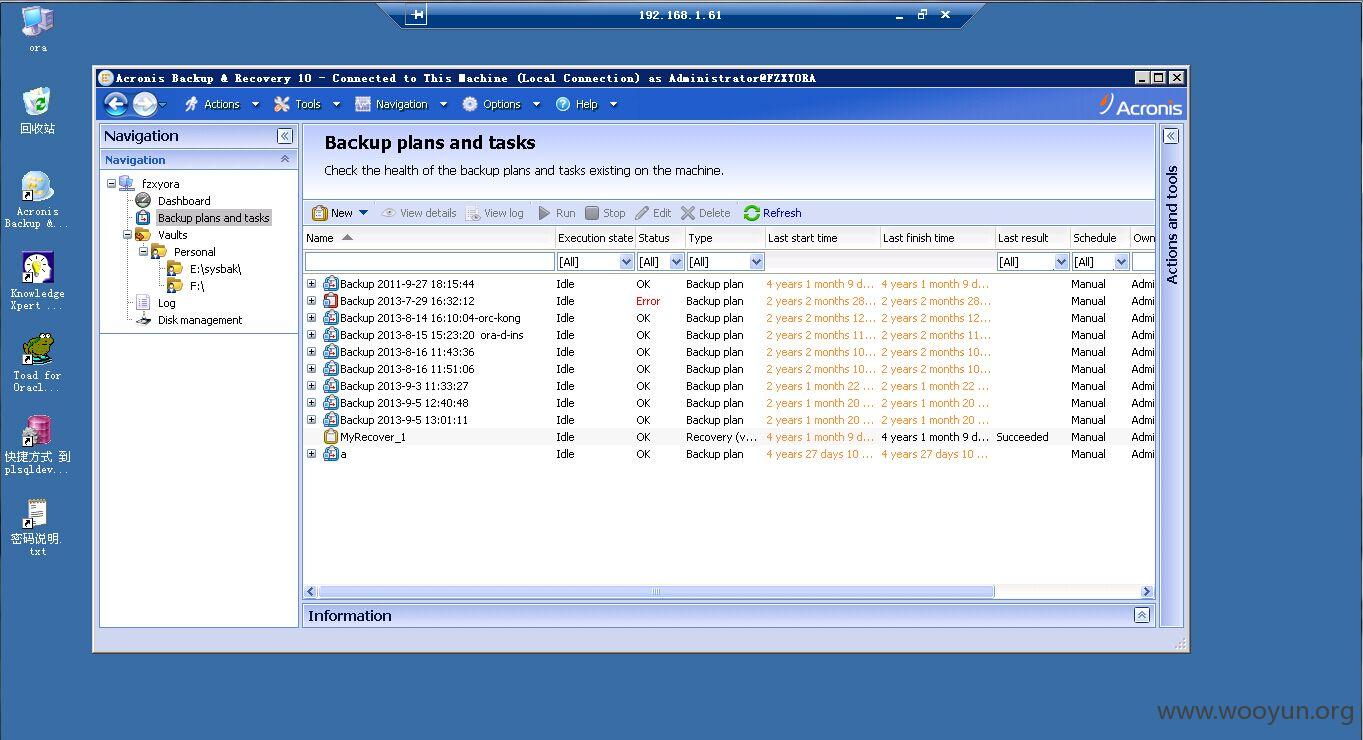
Task: Click the Forward navigation arrow
Action: tap(145, 104)
